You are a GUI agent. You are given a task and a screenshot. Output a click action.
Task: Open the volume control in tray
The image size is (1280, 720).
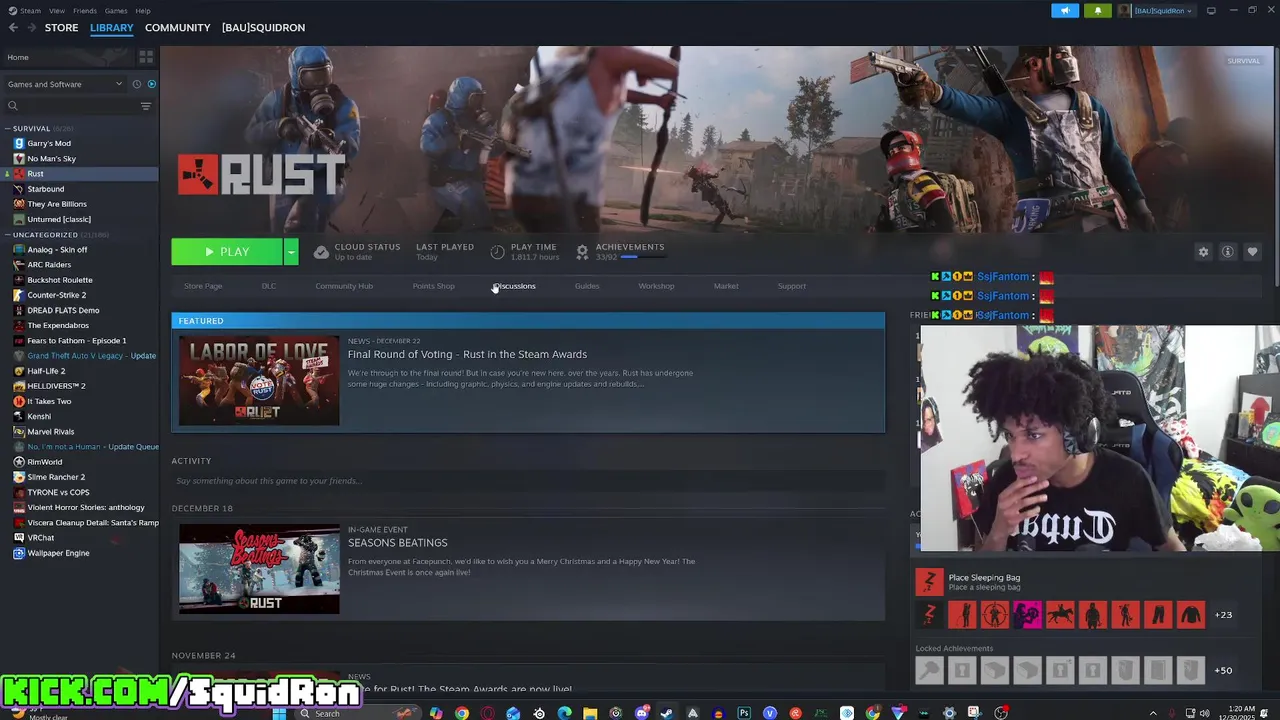(1204, 713)
